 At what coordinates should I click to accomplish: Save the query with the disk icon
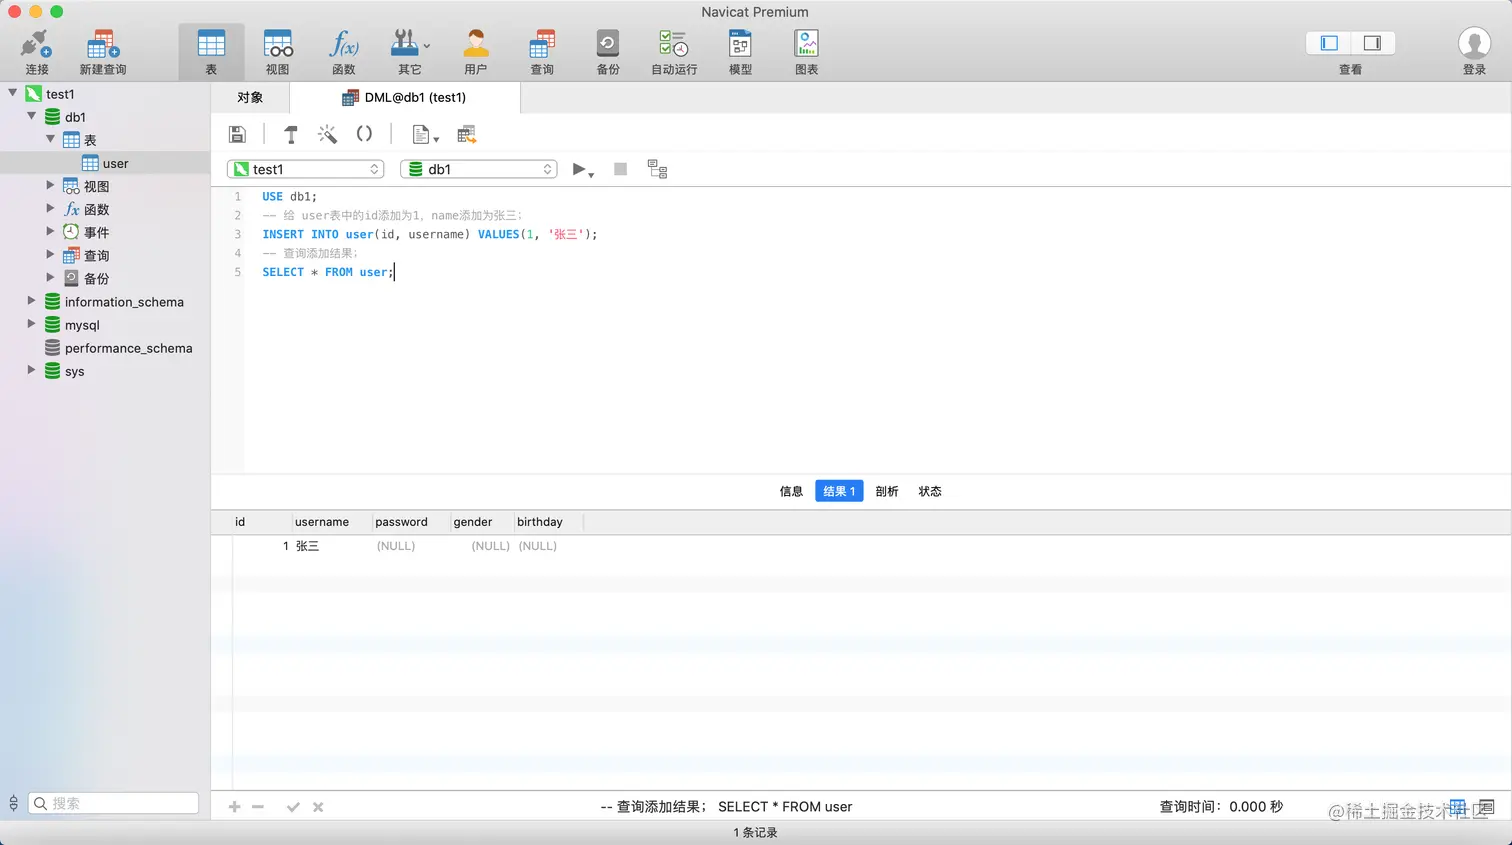pos(238,134)
